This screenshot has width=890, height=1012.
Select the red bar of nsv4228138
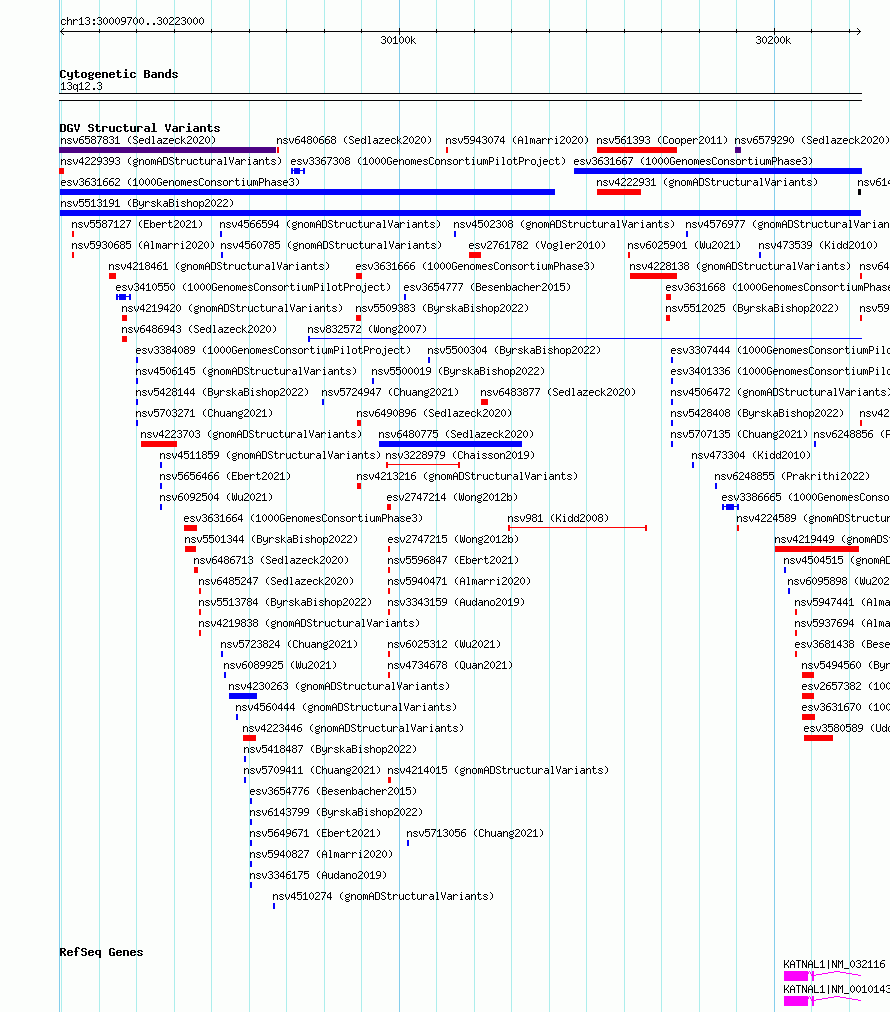[653, 276]
